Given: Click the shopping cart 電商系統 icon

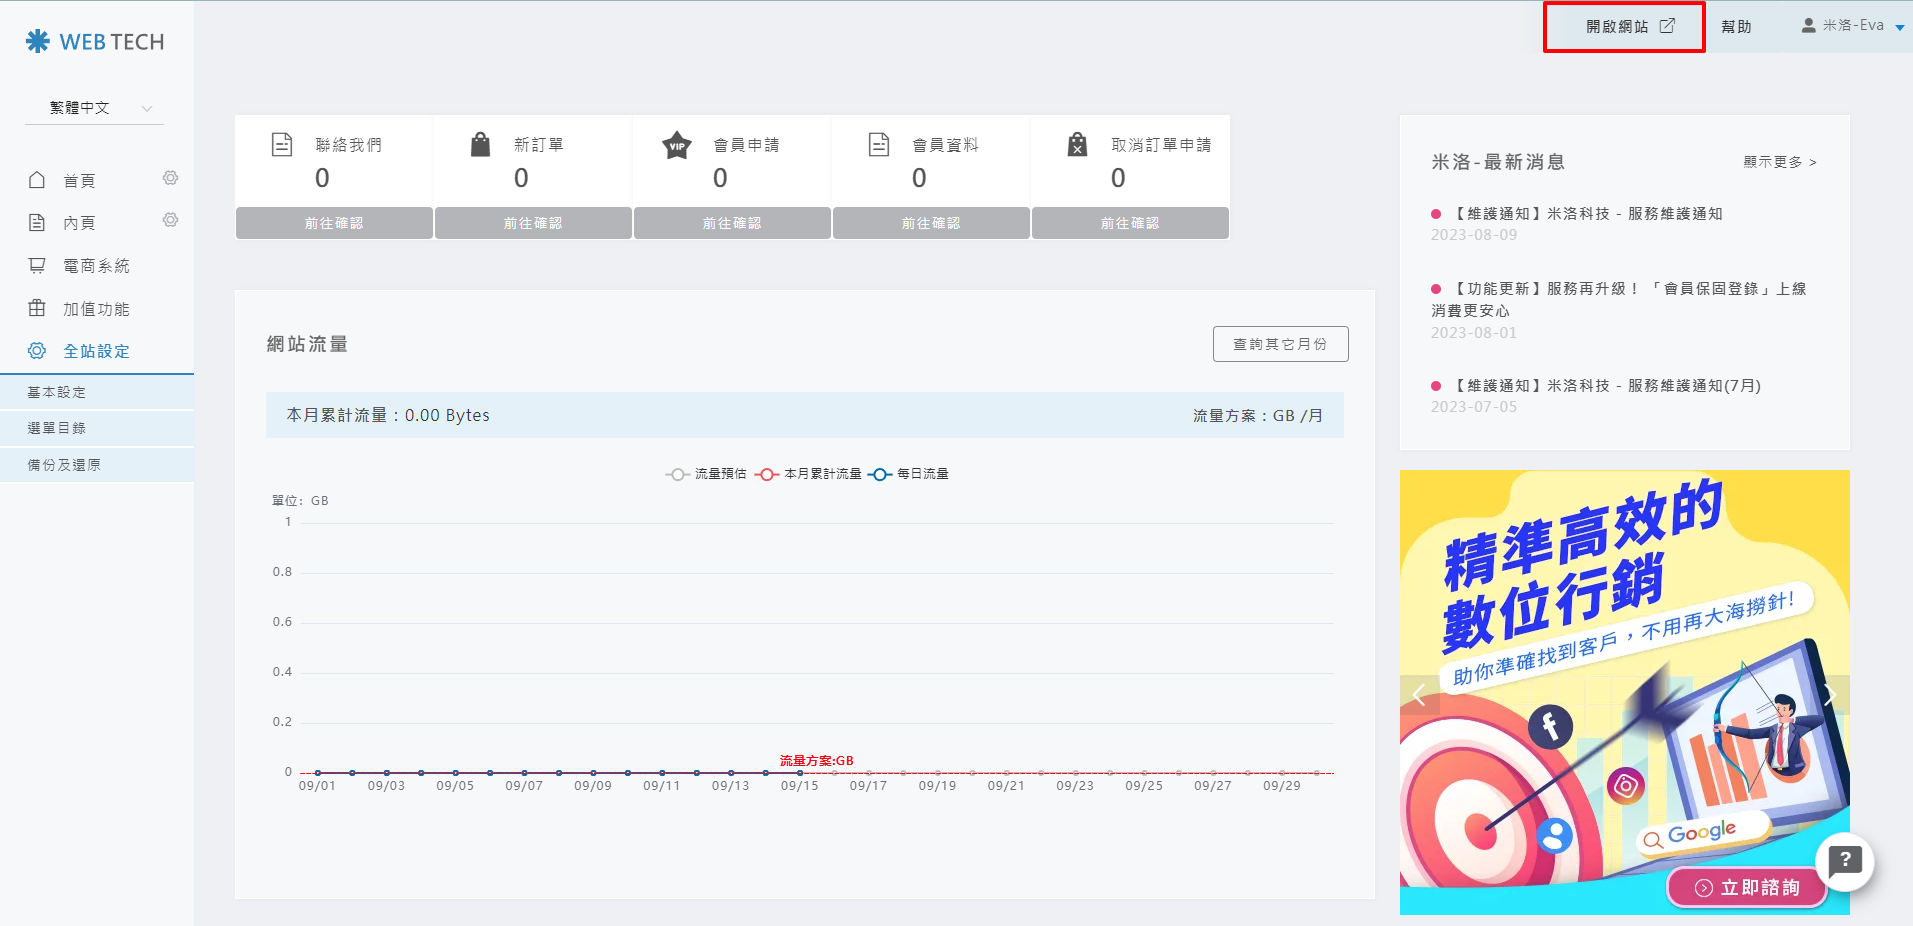Looking at the screenshot, I should (37, 266).
